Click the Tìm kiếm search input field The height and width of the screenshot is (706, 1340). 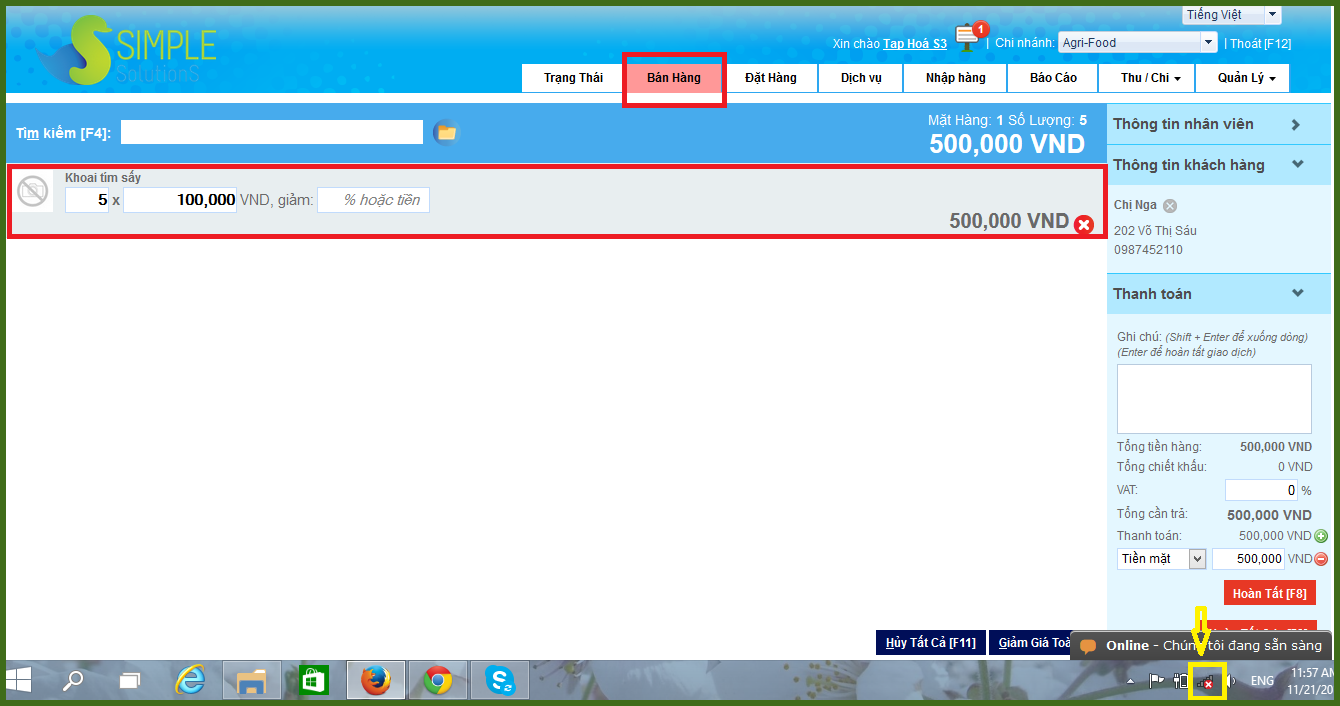[272, 132]
